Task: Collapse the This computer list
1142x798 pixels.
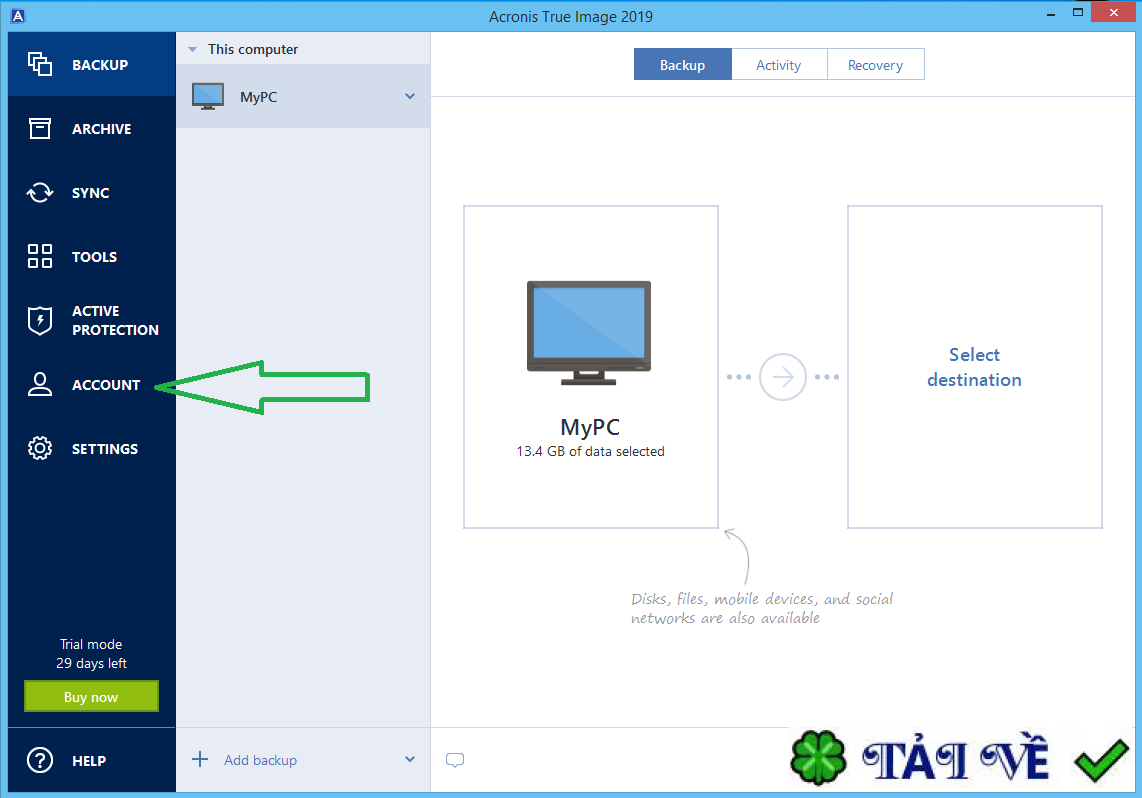Action: 191,48
